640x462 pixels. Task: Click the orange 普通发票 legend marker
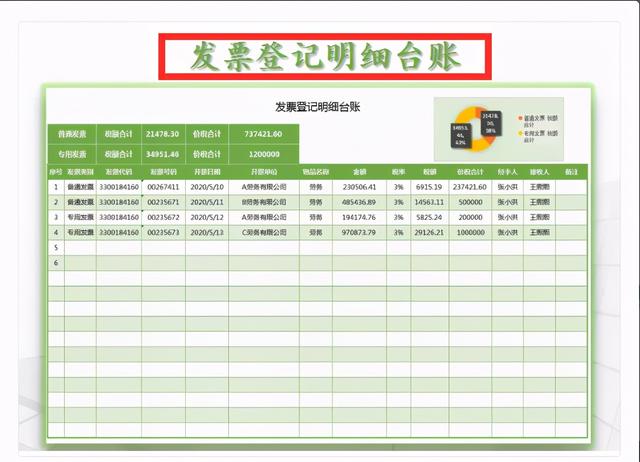(520, 118)
